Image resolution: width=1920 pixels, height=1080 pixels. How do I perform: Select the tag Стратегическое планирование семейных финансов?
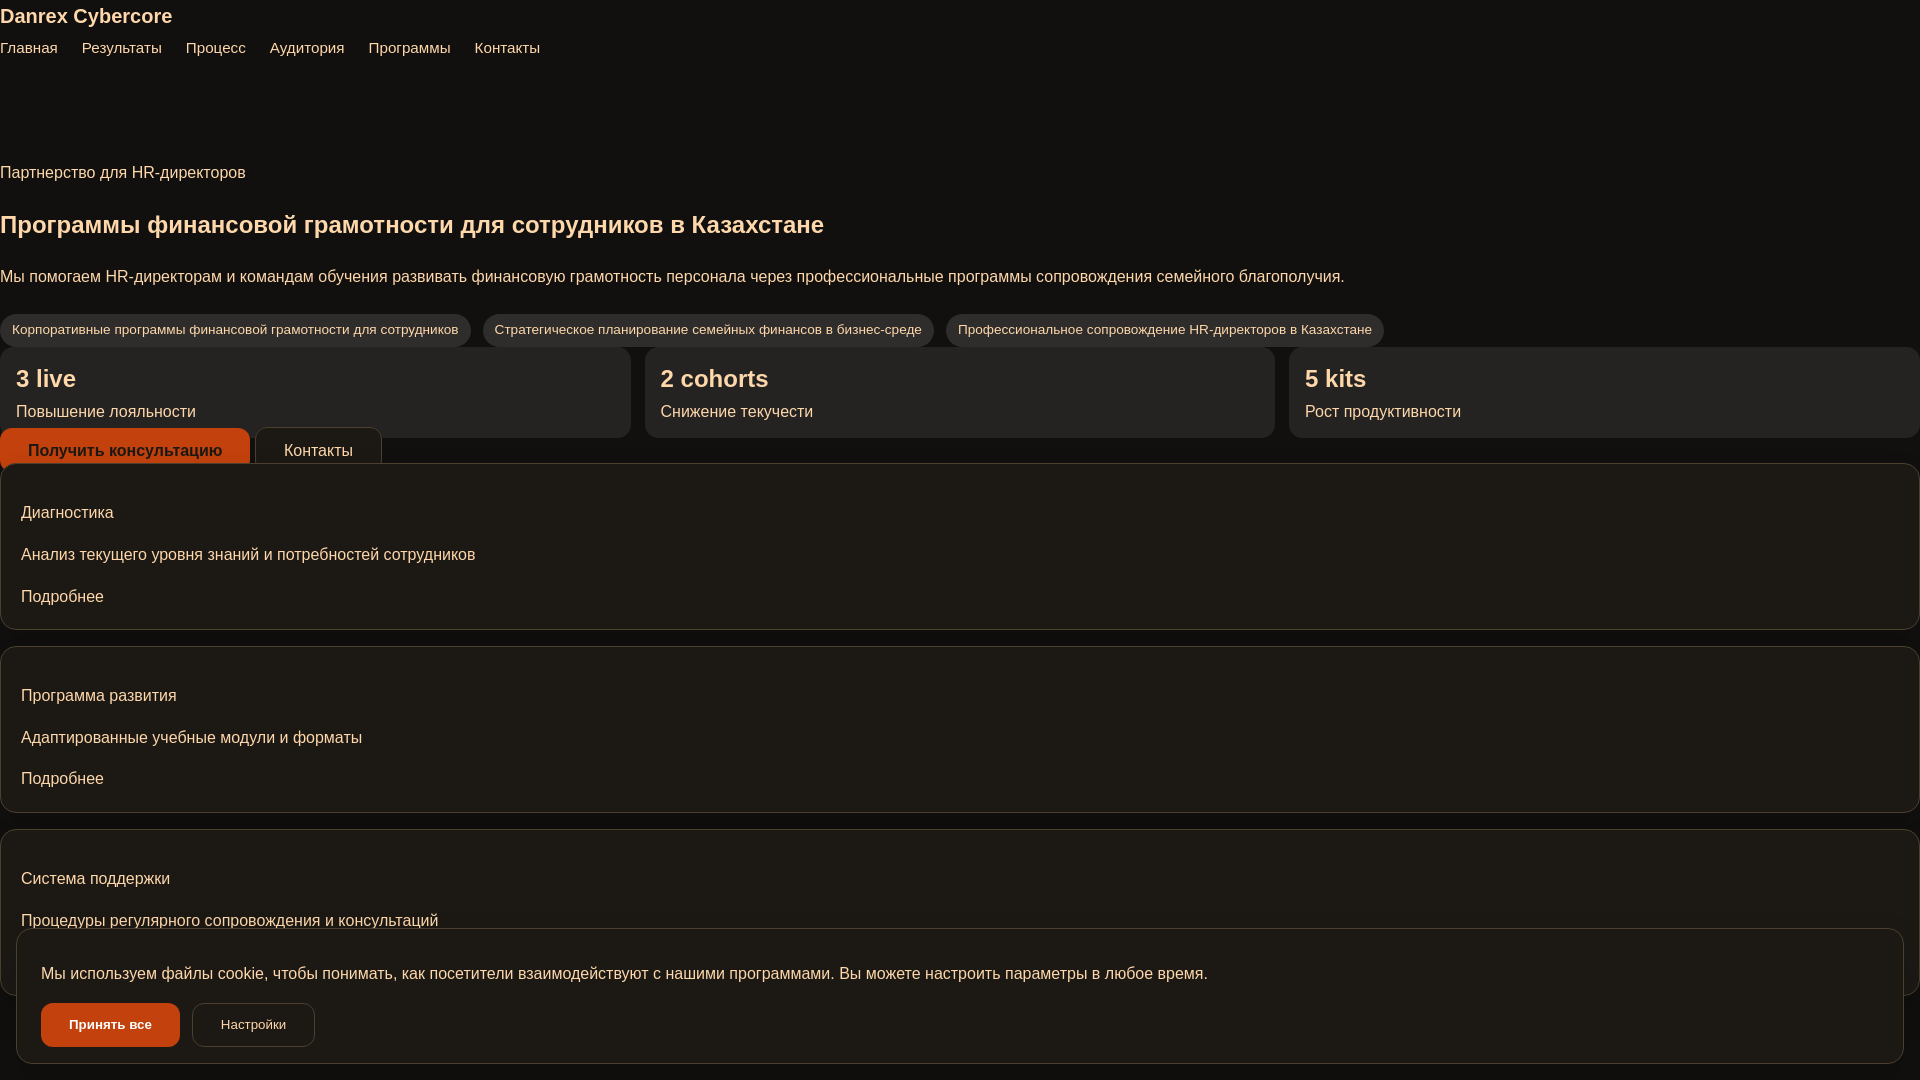pos(708,330)
